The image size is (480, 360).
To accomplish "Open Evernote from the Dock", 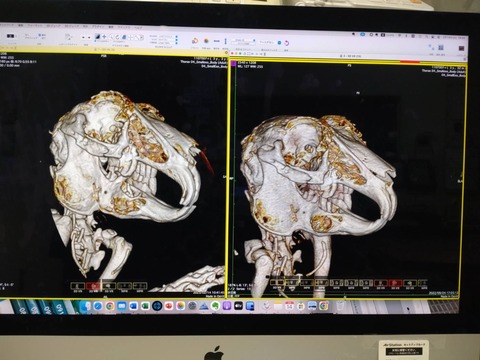I will tap(215, 306).
